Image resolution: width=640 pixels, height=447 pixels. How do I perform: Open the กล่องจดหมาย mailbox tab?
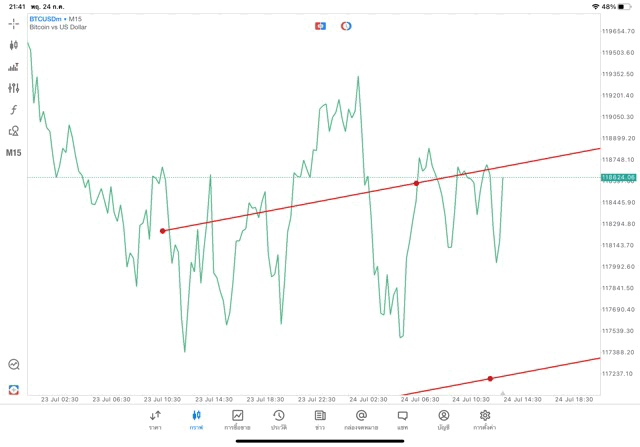pyautogui.click(x=361, y=420)
